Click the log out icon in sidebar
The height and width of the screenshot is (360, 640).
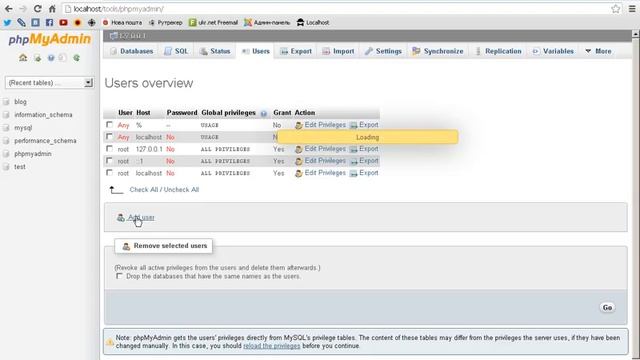pyautogui.click(x=37, y=58)
